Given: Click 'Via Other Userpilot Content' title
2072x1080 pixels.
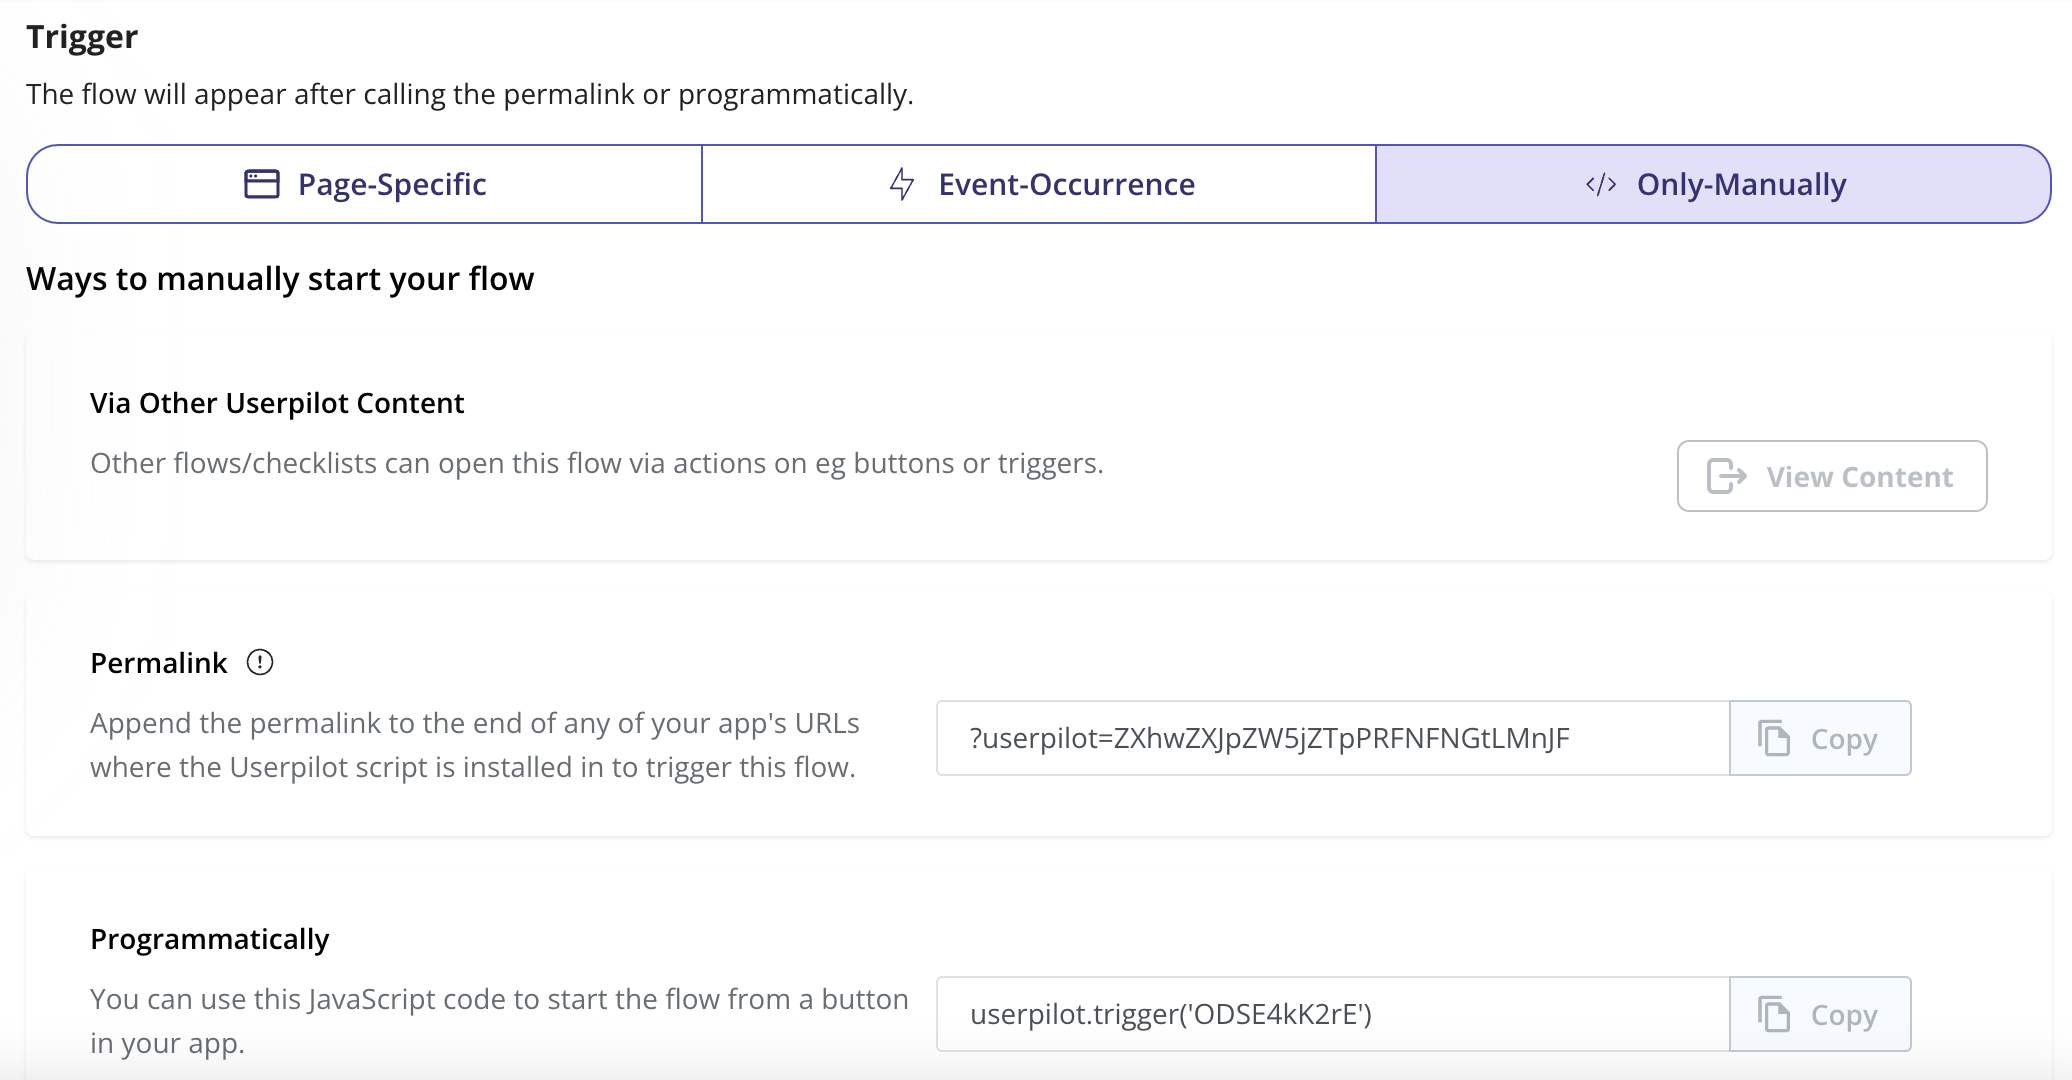Looking at the screenshot, I should click(277, 403).
